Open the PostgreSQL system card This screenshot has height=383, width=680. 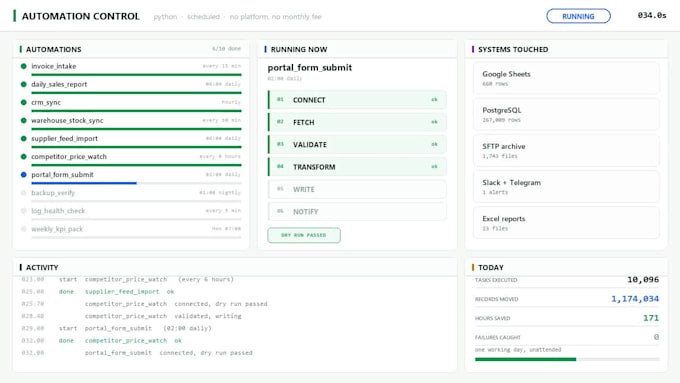click(566, 114)
